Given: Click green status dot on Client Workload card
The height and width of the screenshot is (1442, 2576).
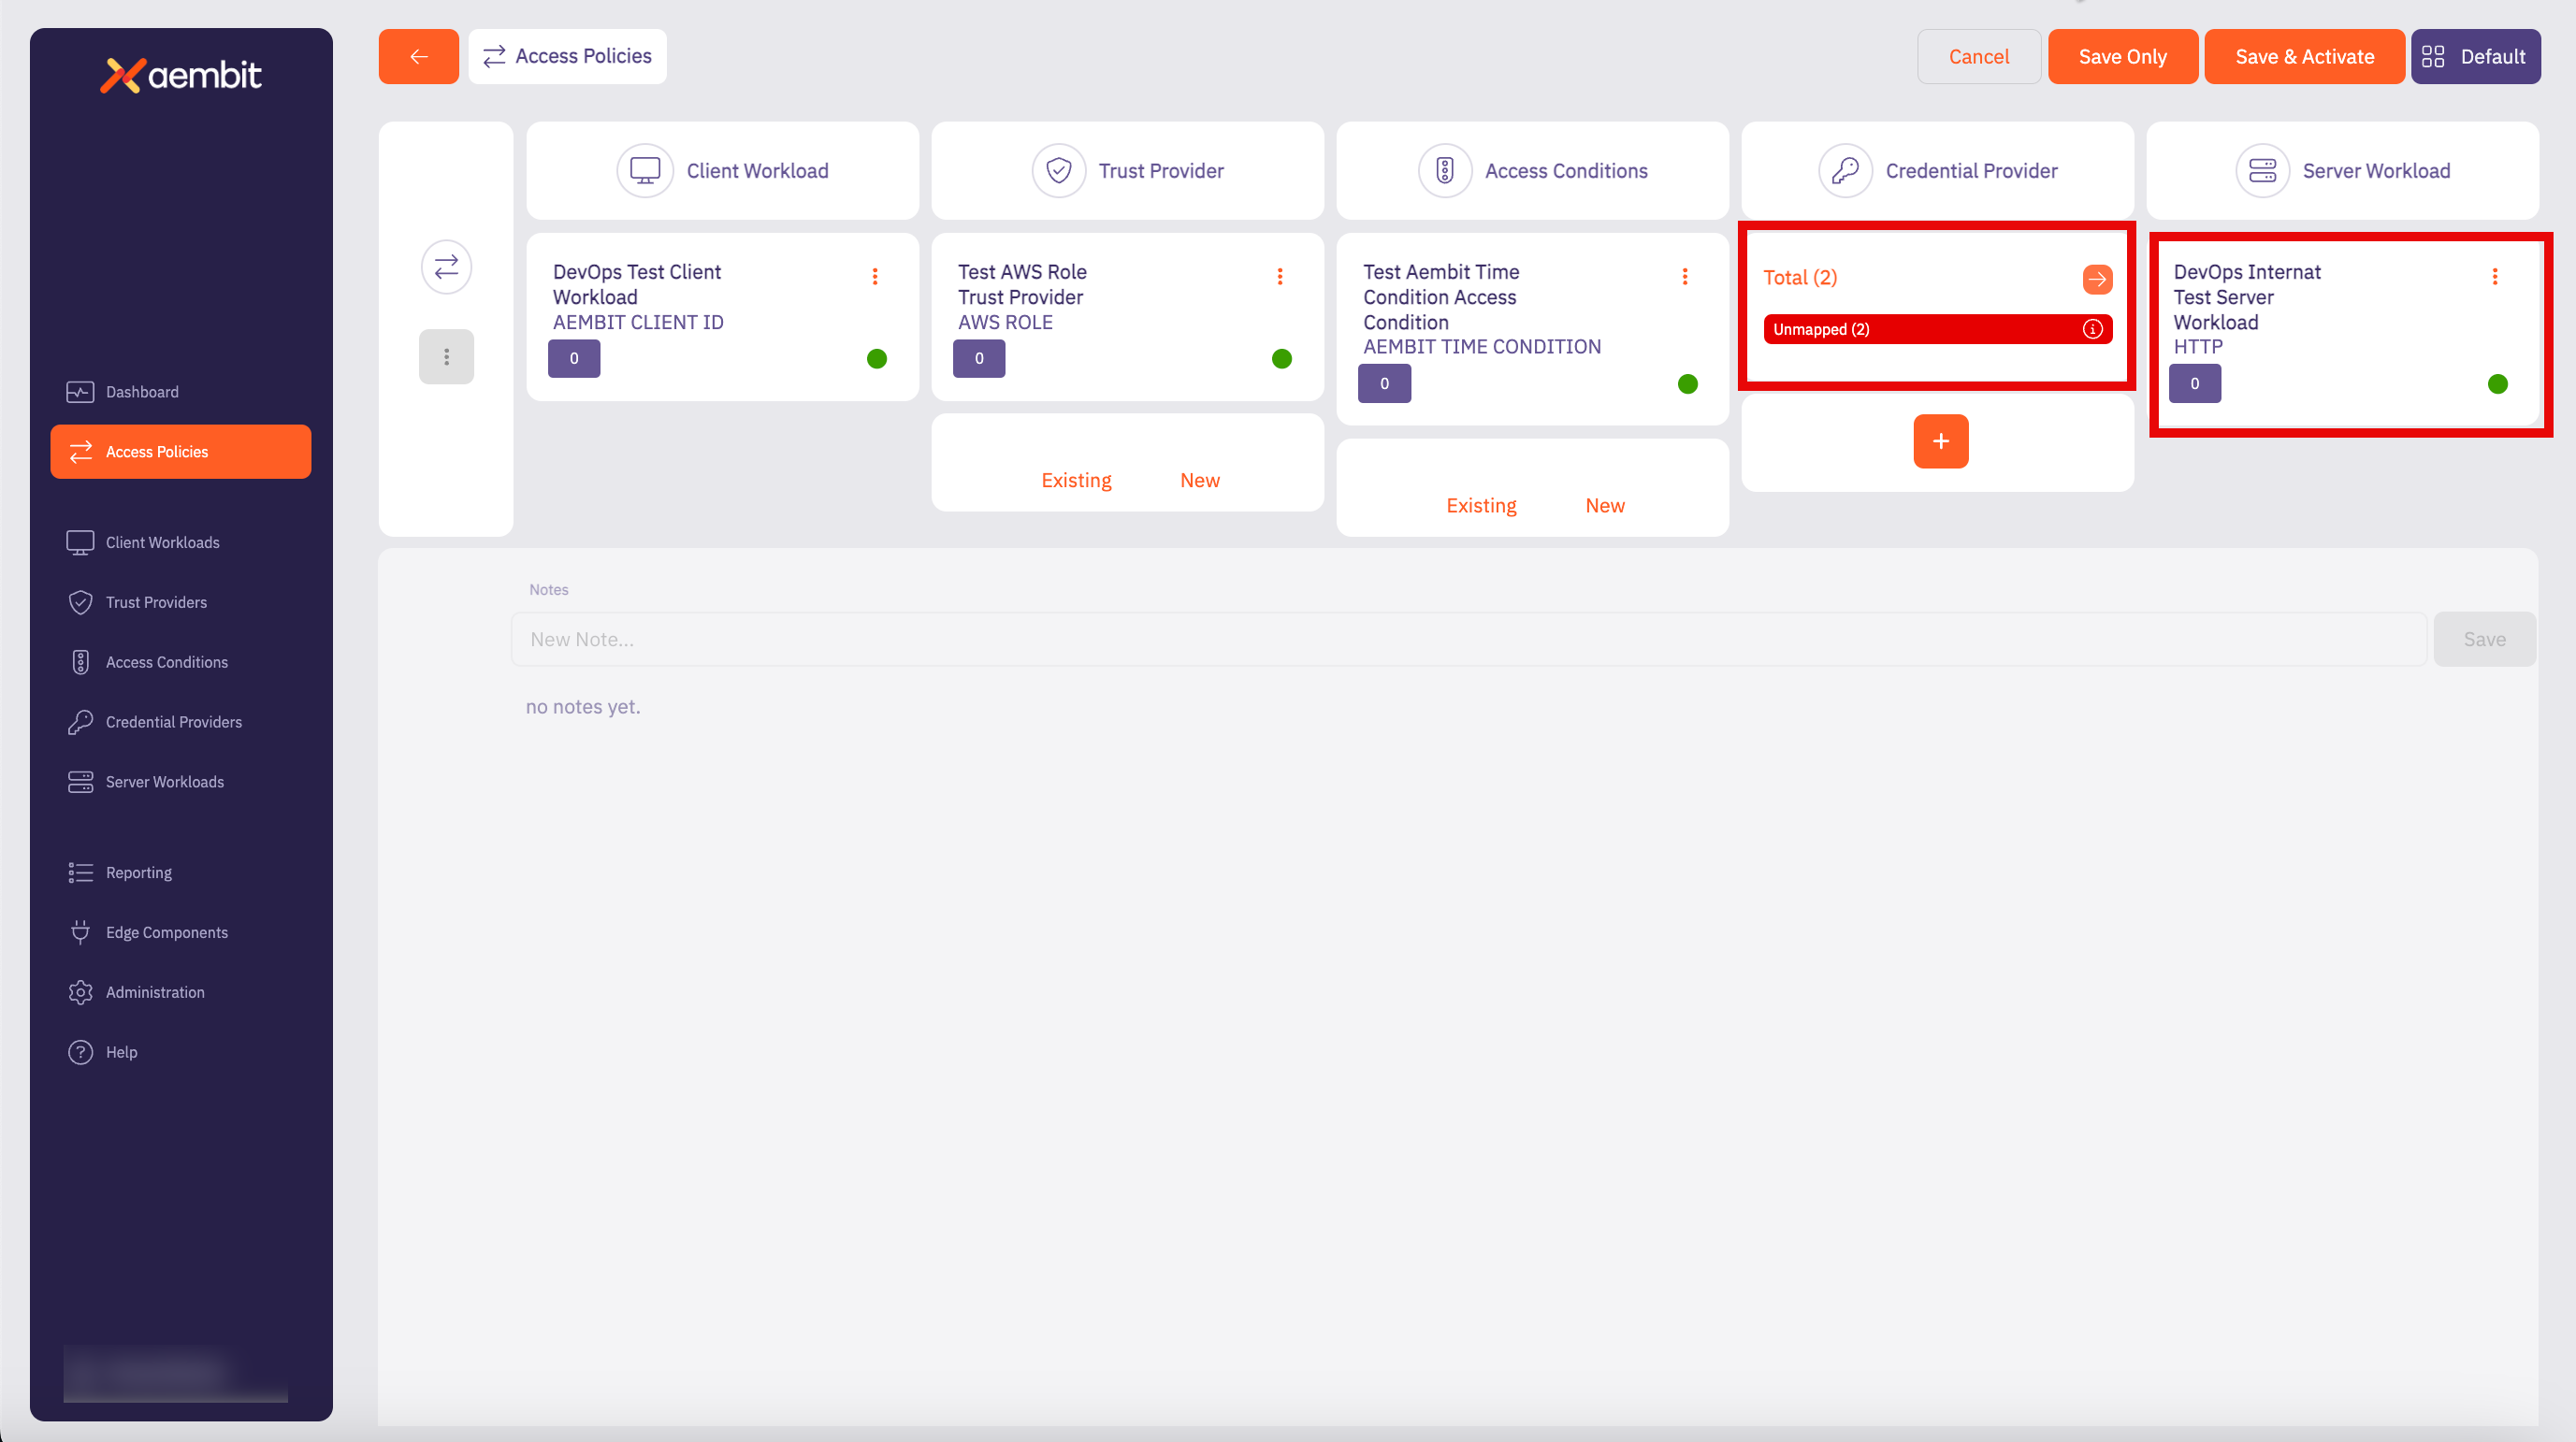Looking at the screenshot, I should point(876,358).
